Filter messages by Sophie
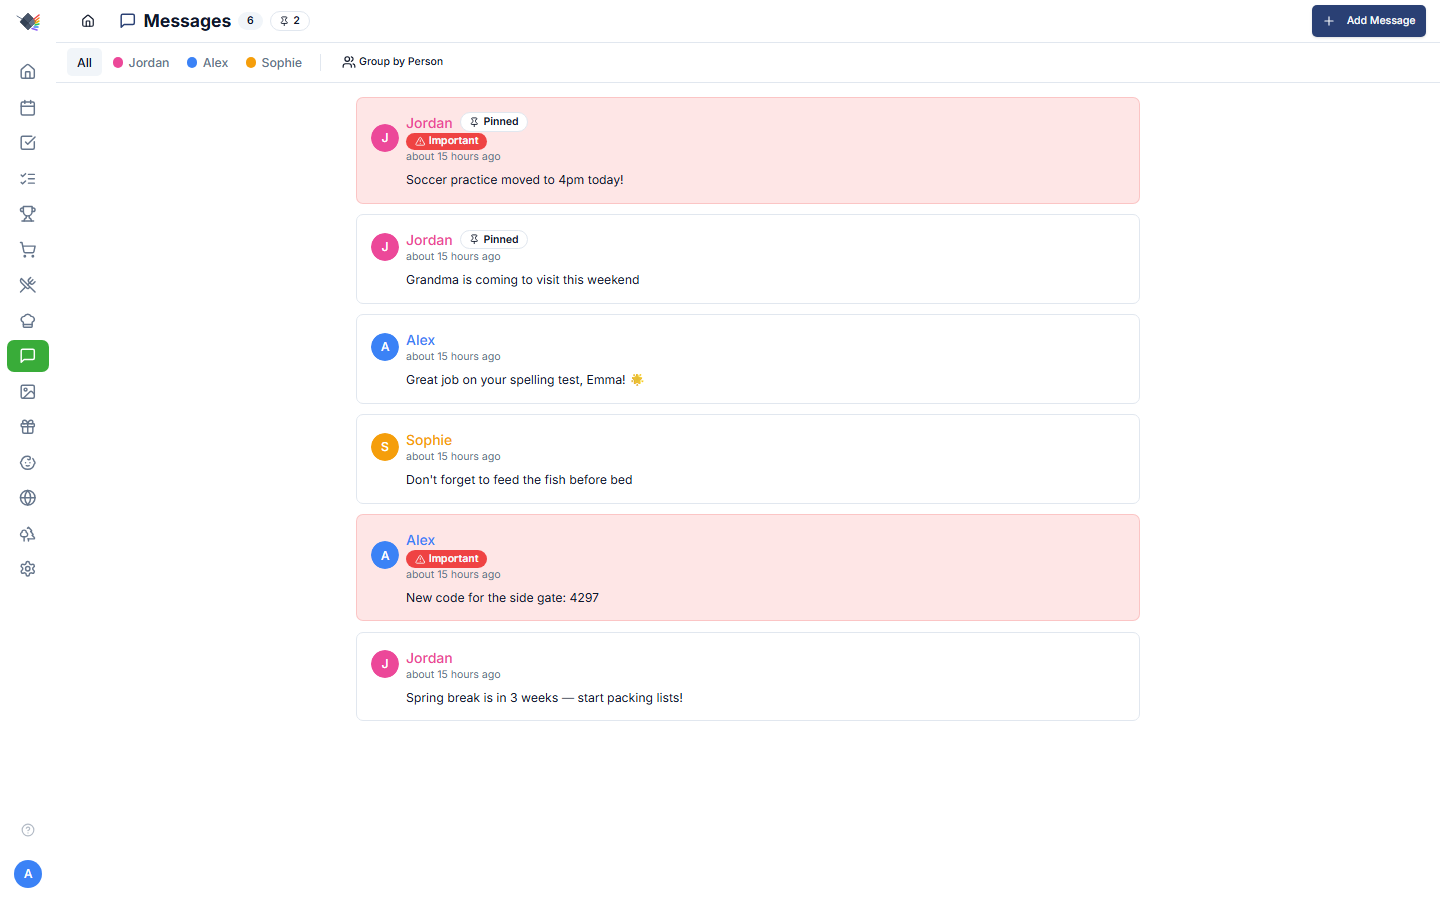Viewport: 1440px width, 900px height. (274, 62)
